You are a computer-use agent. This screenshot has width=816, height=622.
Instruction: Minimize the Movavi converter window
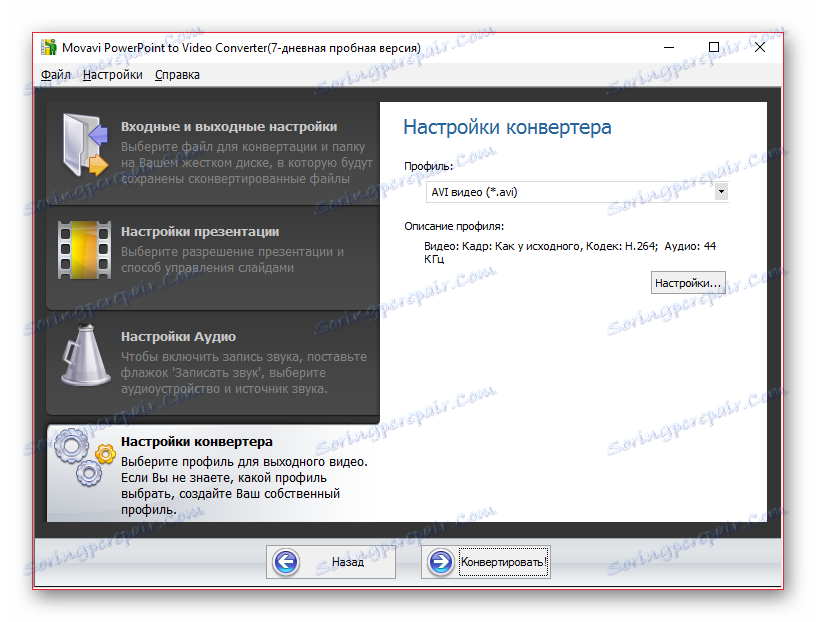point(669,47)
